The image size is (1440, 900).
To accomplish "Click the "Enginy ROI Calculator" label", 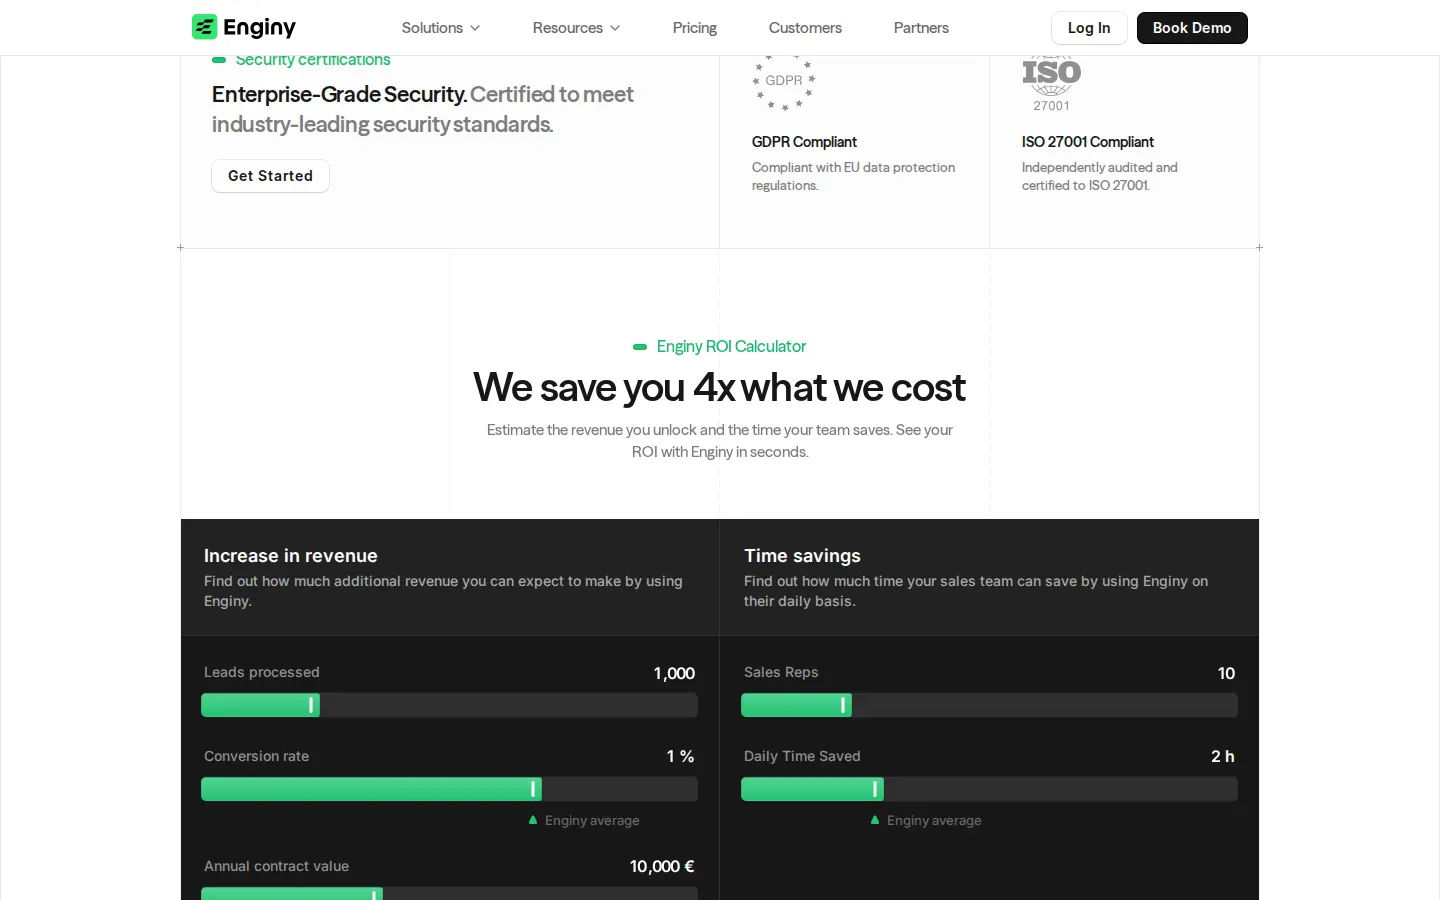I will point(731,347).
